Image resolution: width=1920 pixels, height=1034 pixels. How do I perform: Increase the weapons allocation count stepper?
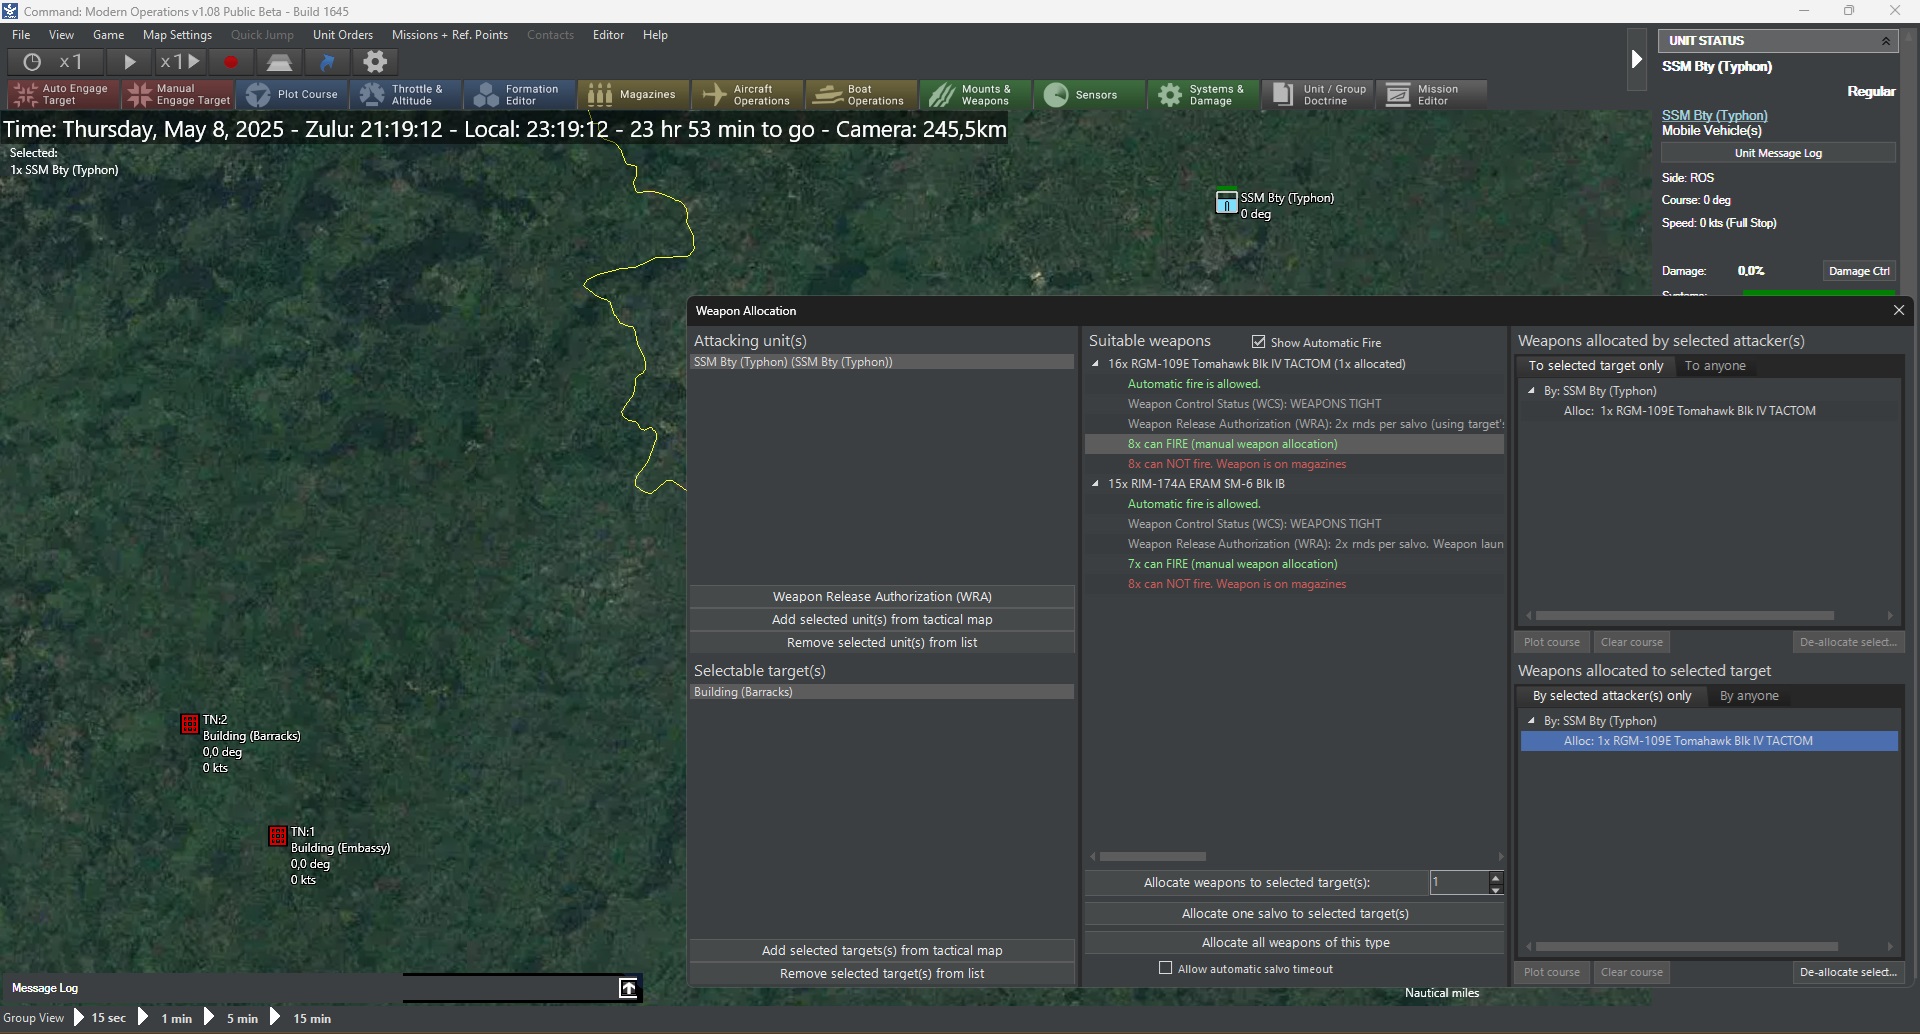click(1496, 877)
